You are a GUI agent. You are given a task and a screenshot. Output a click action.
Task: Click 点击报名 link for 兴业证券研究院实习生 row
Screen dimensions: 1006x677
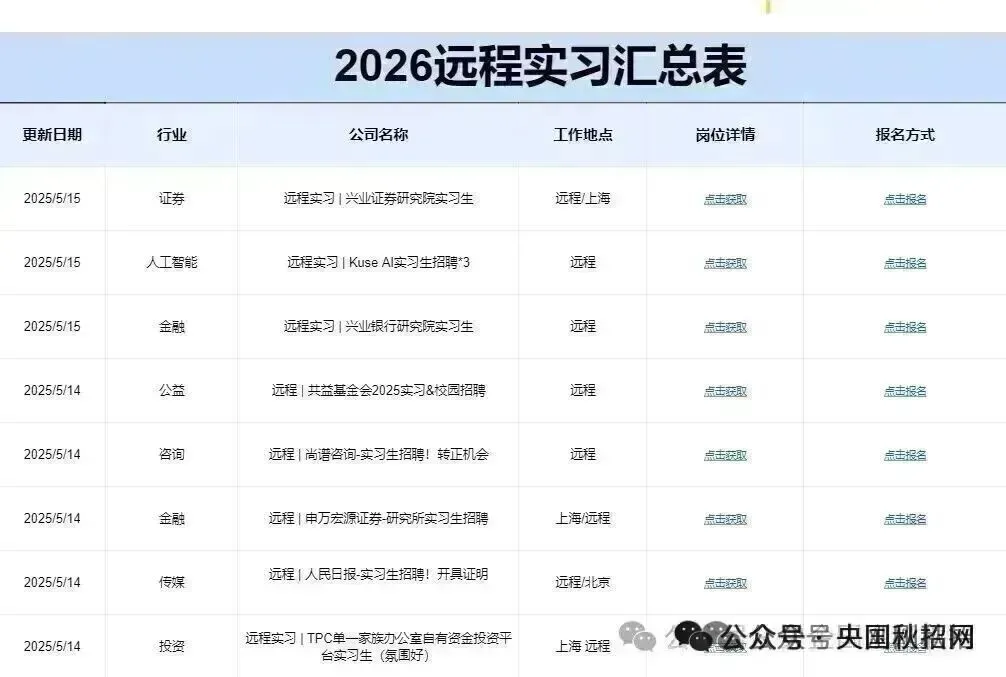[905, 199]
